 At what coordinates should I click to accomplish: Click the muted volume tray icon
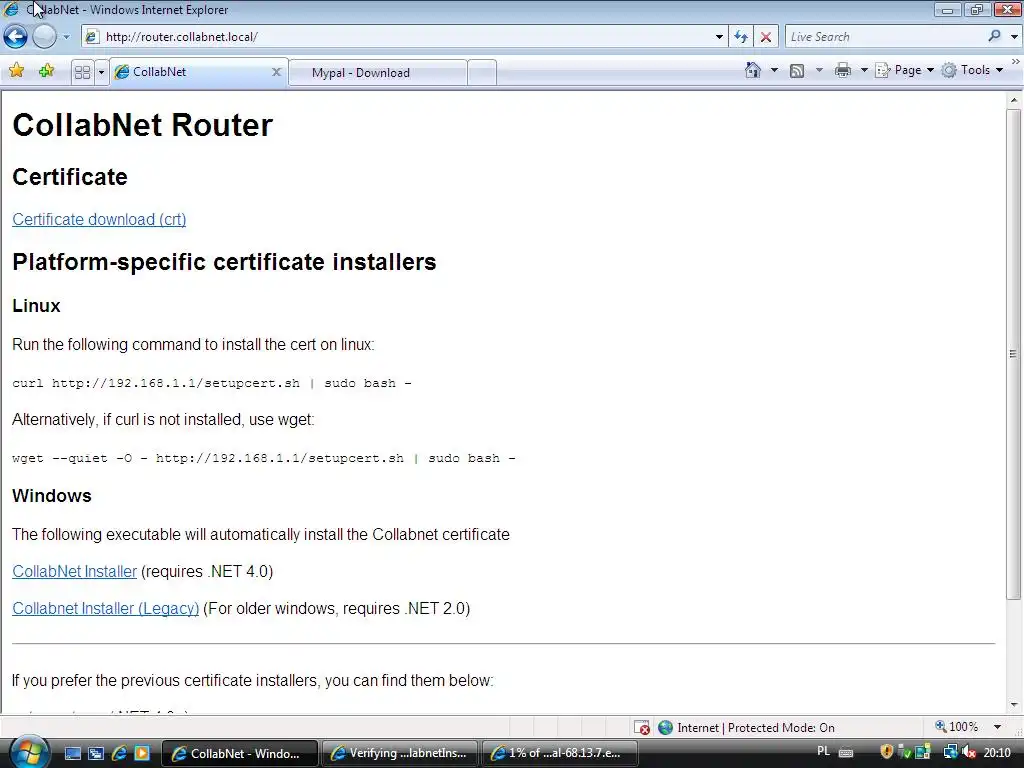coord(969,753)
